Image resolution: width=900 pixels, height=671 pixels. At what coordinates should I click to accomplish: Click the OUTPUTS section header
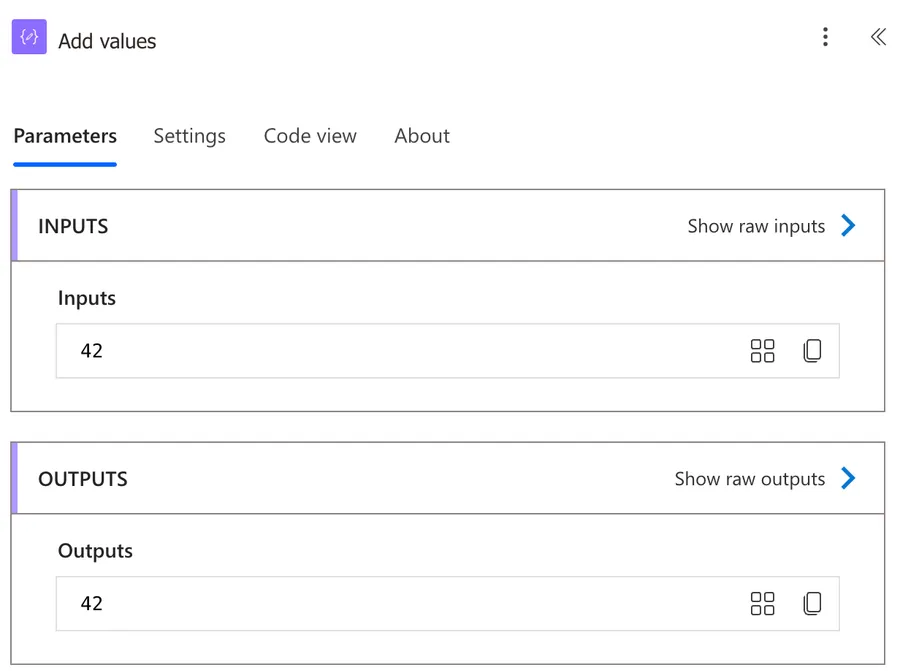(x=83, y=479)
